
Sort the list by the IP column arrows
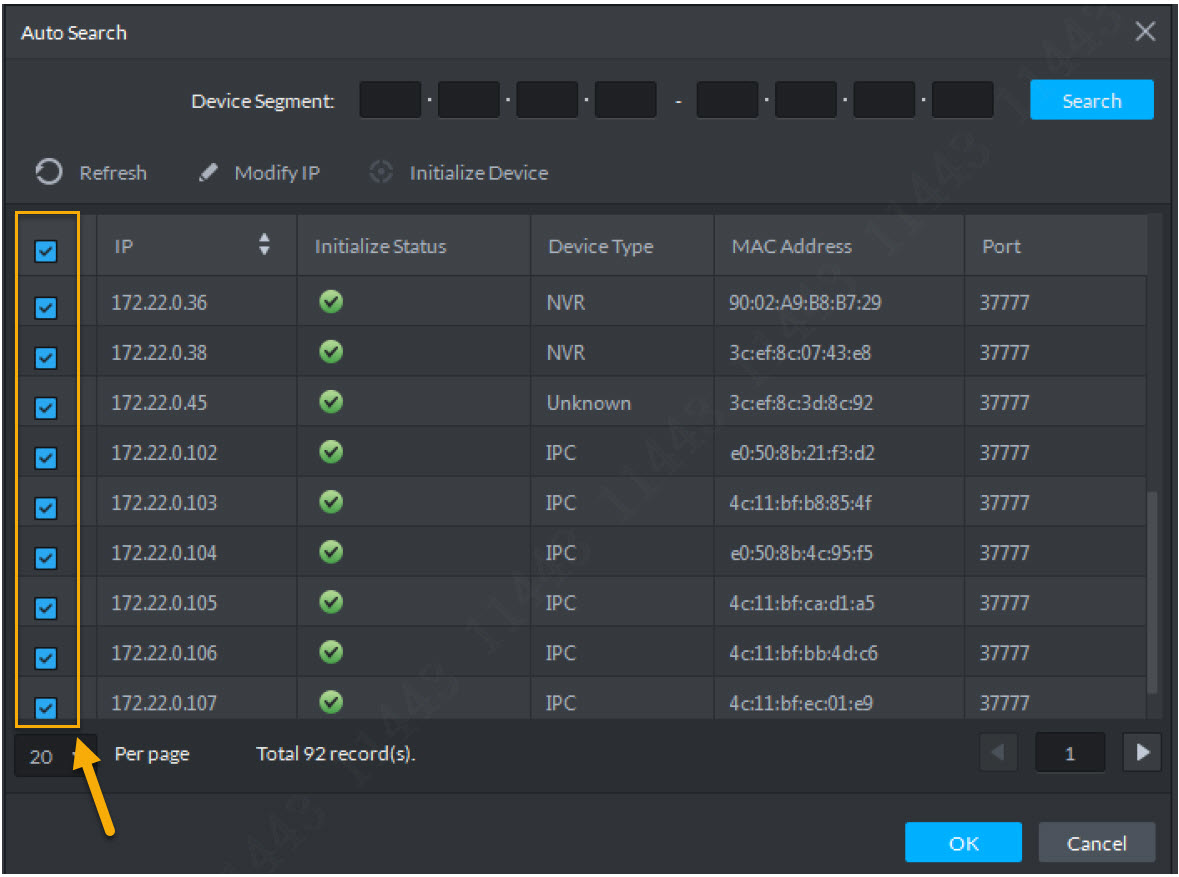264,244
